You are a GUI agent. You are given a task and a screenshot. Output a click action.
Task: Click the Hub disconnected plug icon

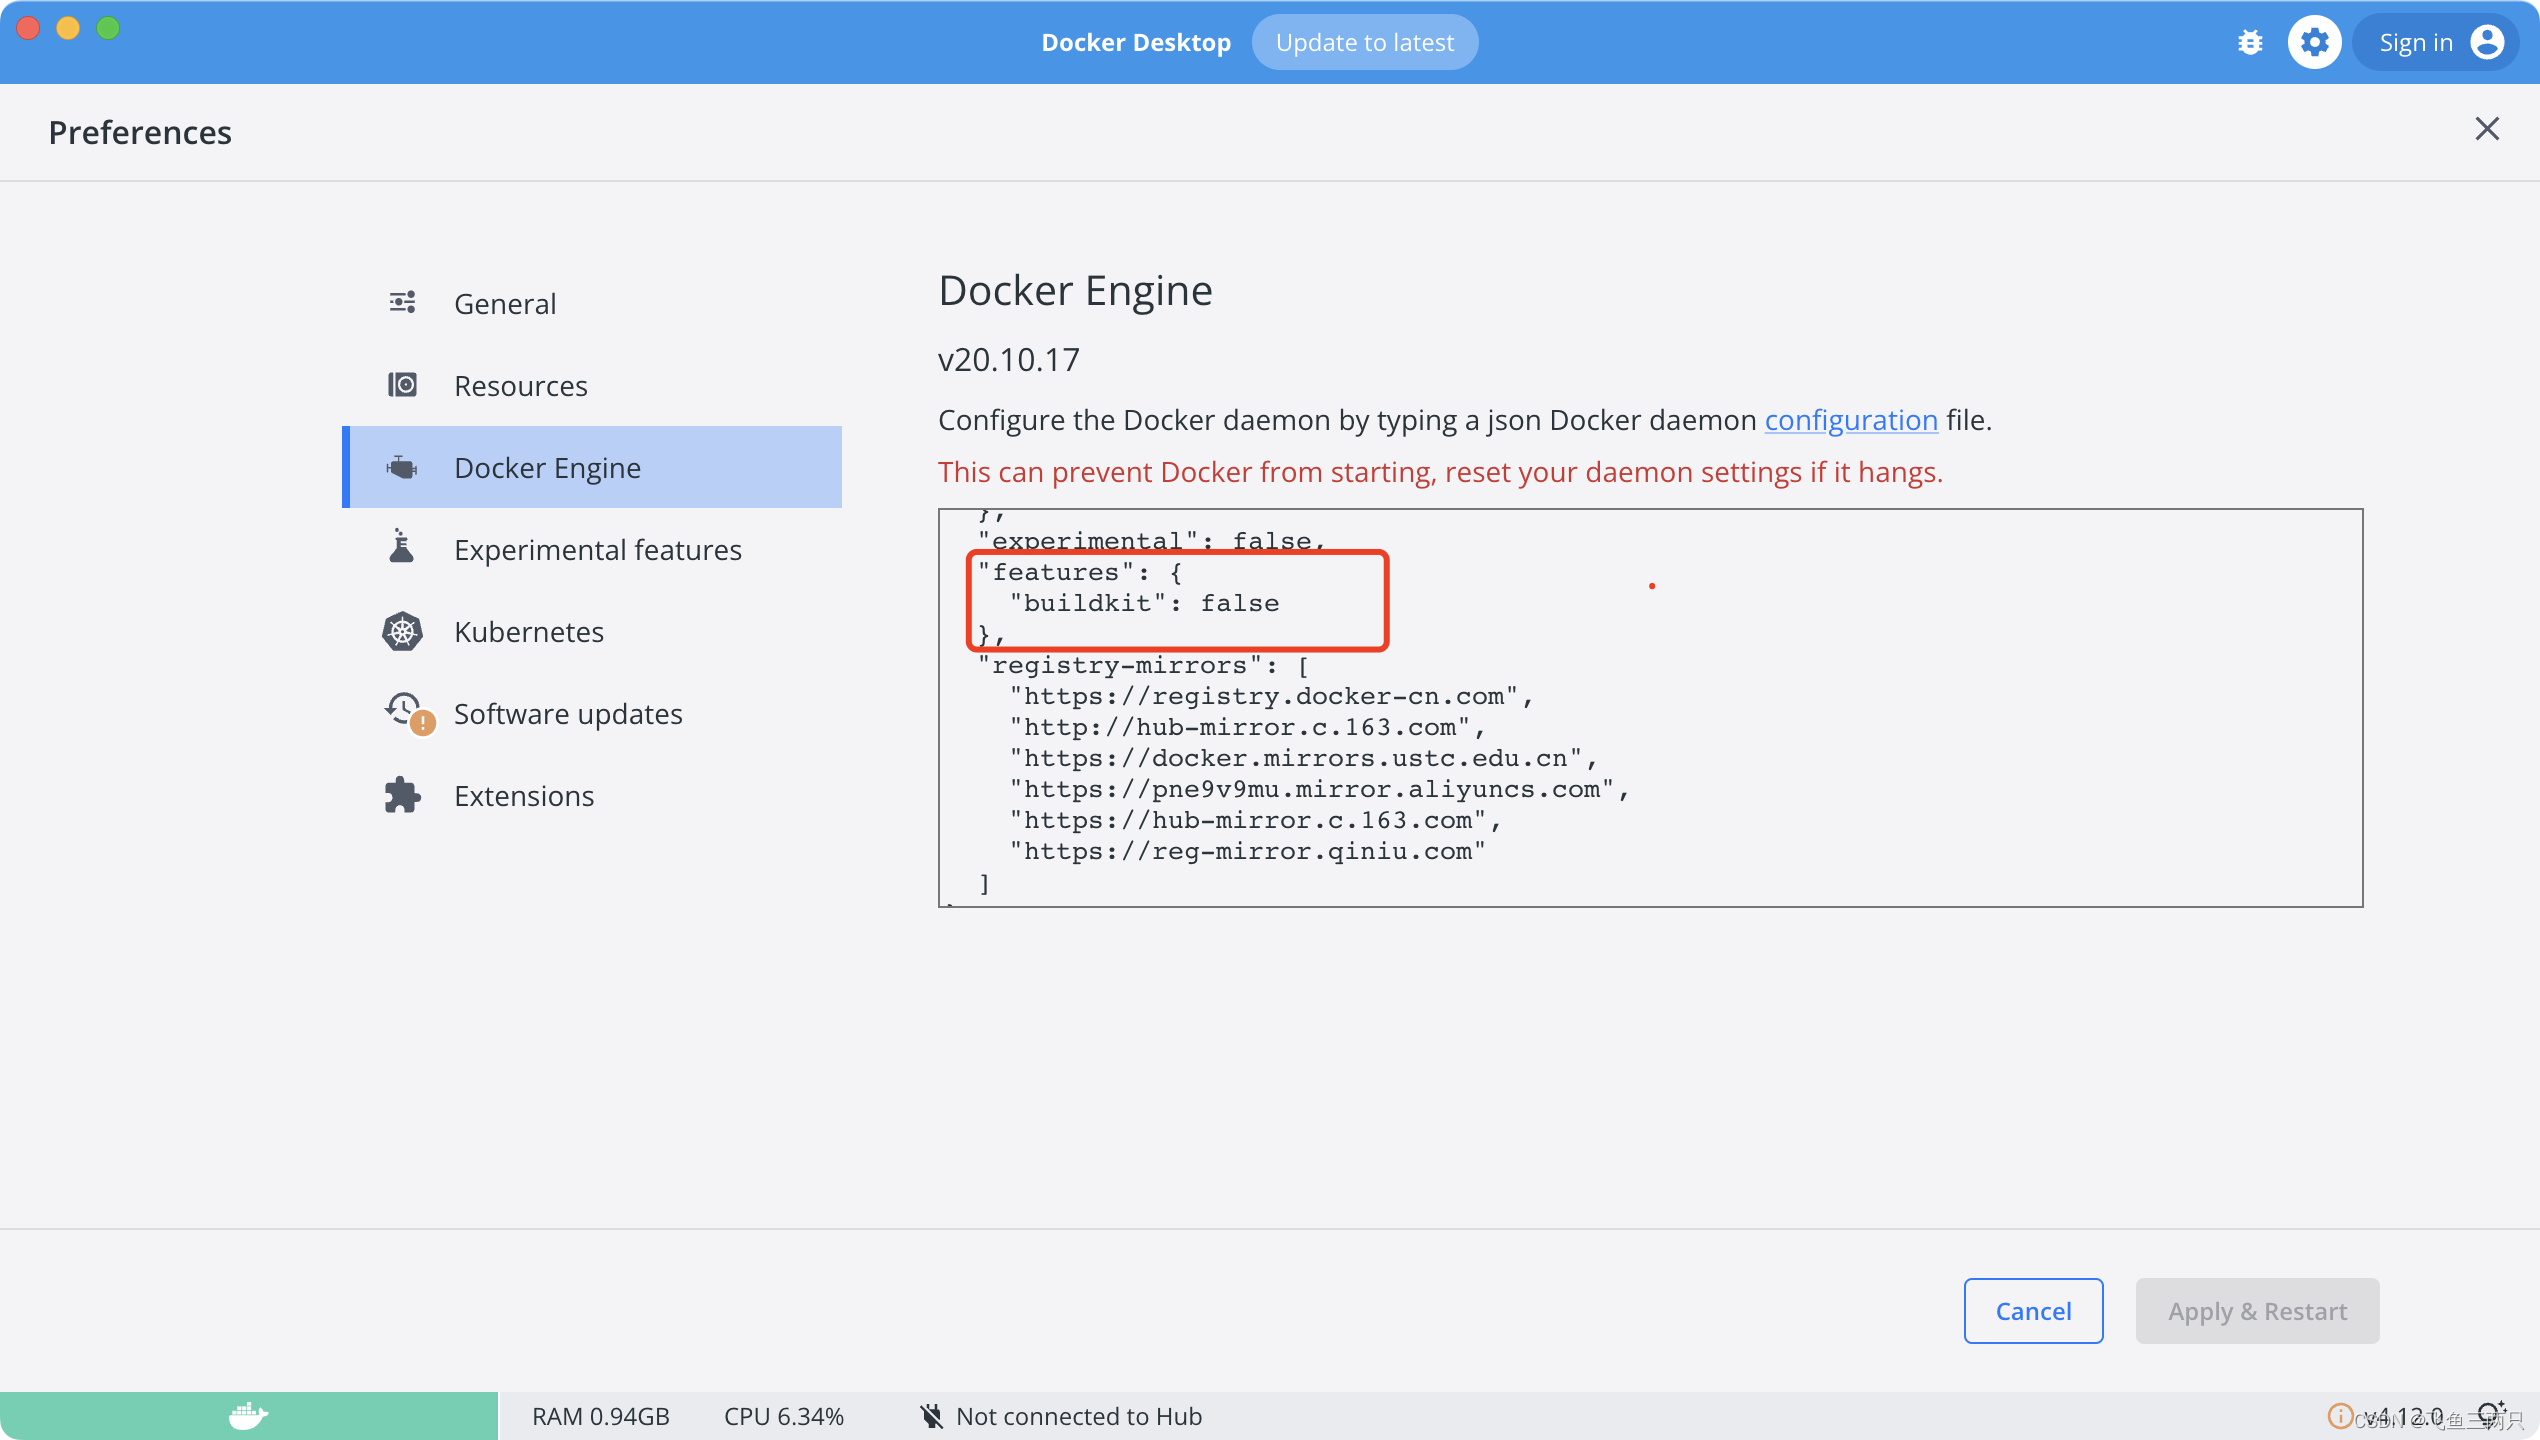[931, 1416]
